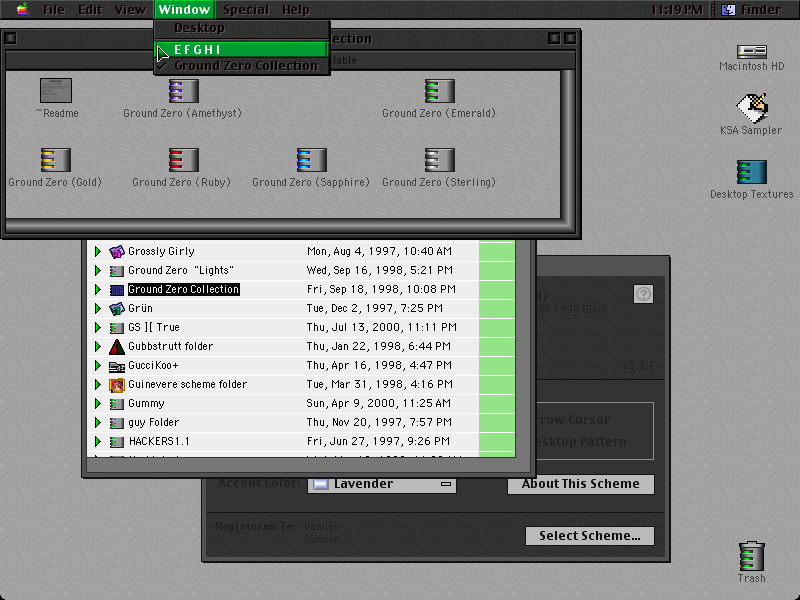This screenshot has width=800, height=600.
Task: Expand the Ground Zero Collection row
Action: [97, 289]
